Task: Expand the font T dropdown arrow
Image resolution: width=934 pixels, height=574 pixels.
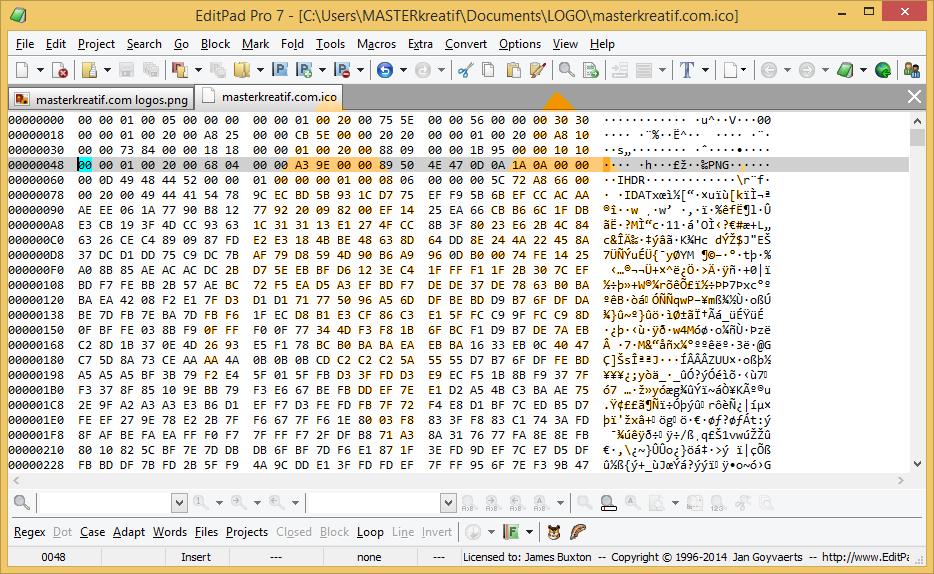Action: (x=705, y=70)
